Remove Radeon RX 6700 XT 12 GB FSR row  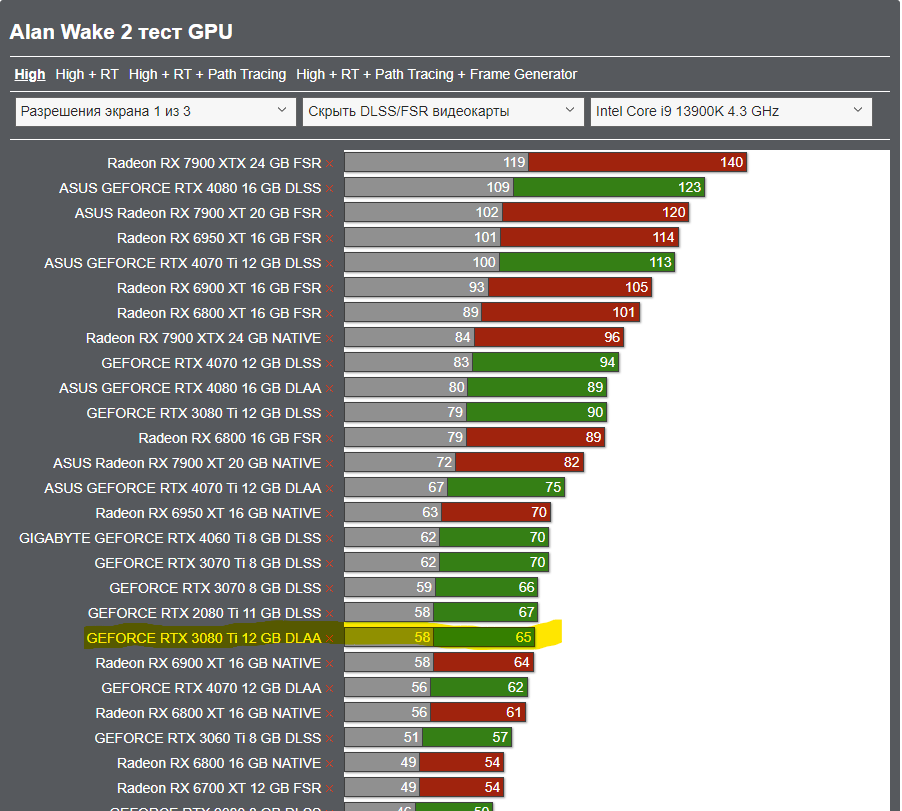pyautogui.click(x=330, y=789)
